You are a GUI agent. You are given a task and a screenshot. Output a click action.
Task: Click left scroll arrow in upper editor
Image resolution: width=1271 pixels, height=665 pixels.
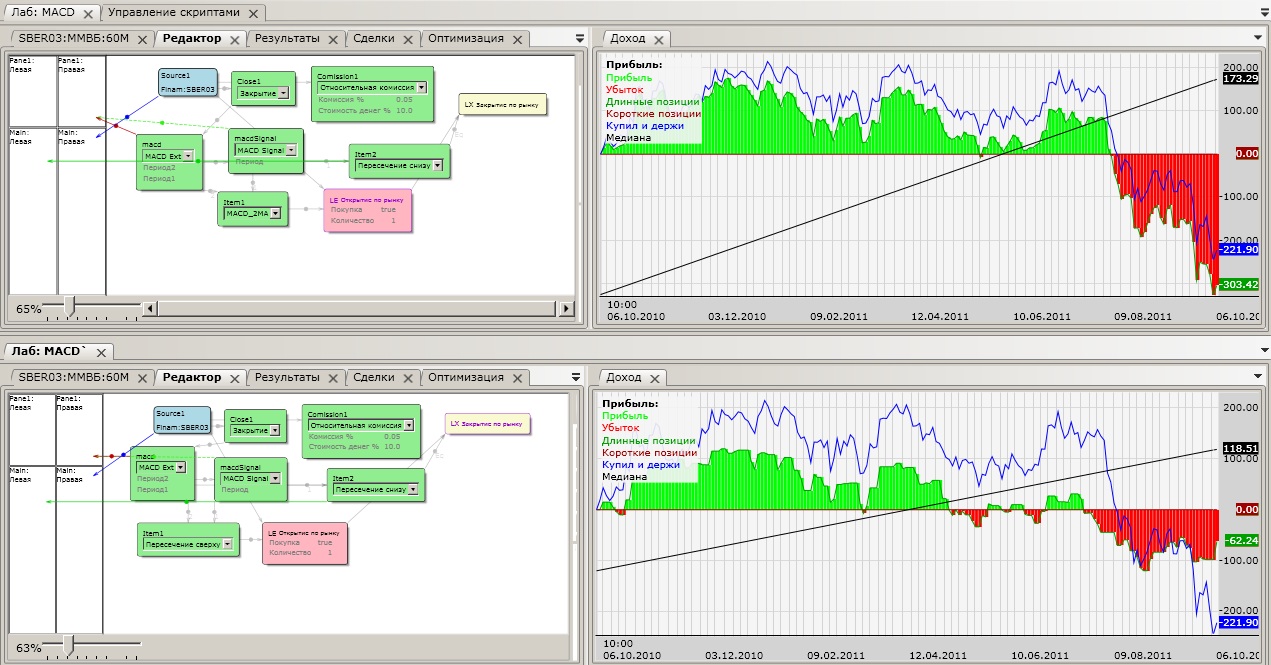tap(151, 308)
